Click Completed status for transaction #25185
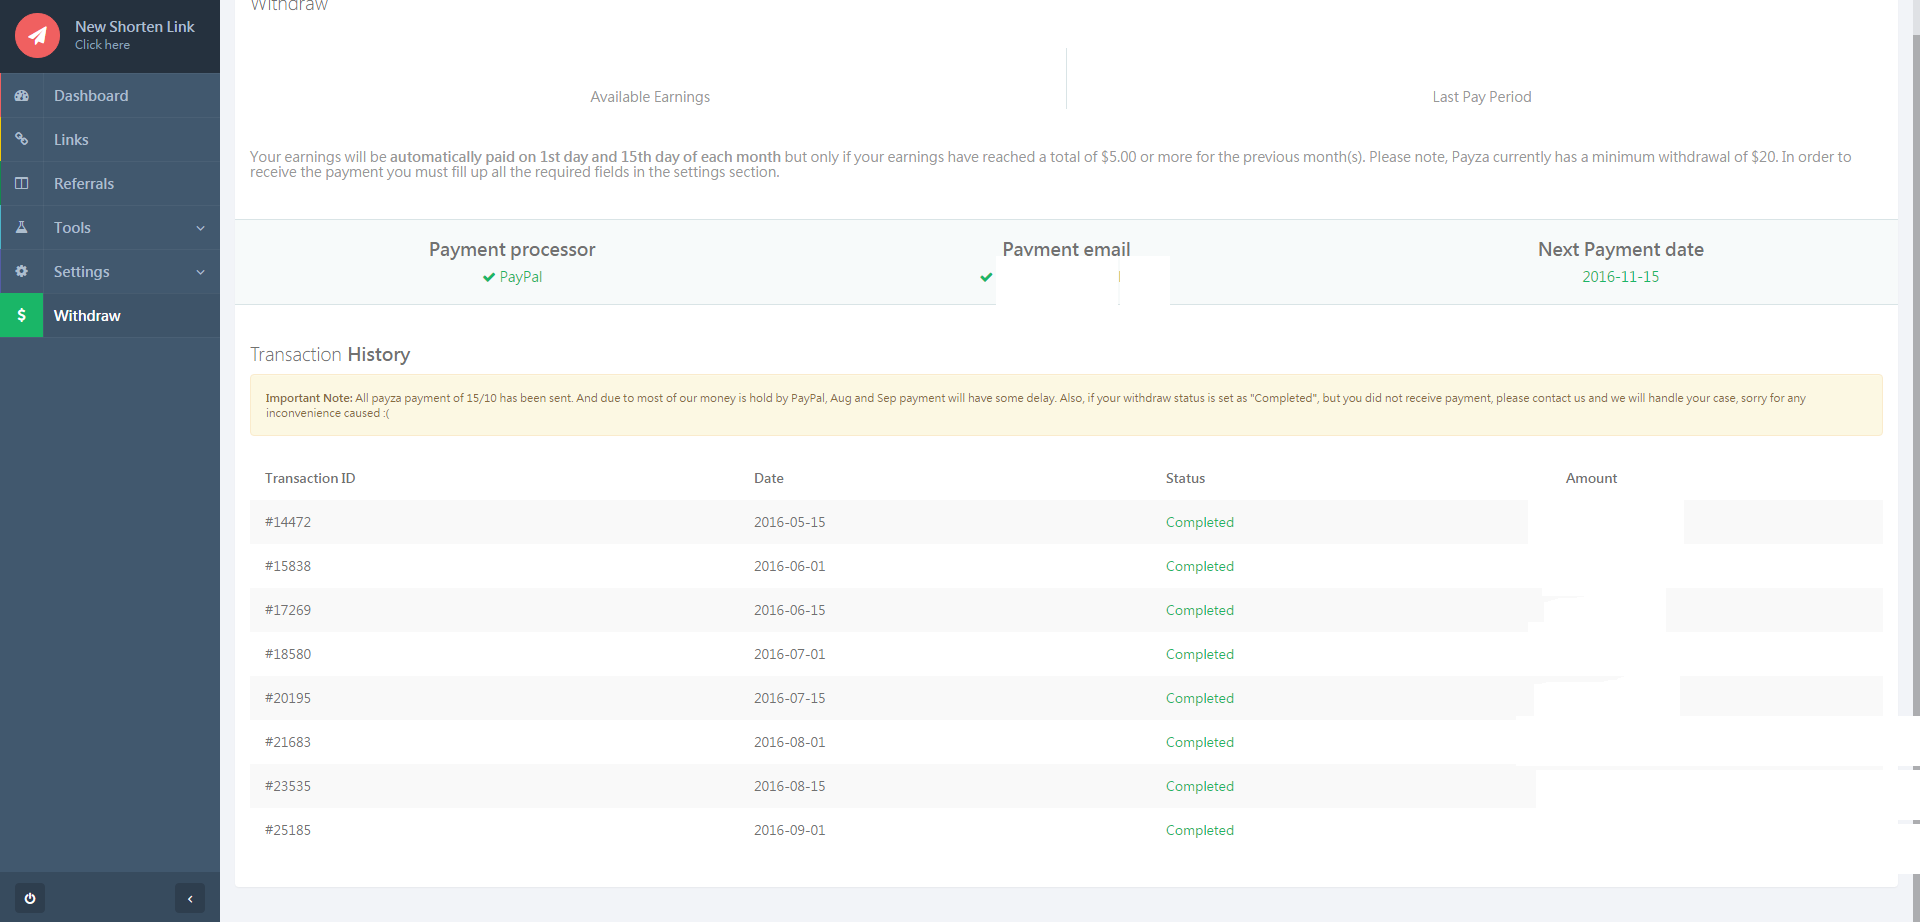Image resolution: width=1920 pixels, height=922 pixels. [x=1199, y=830]
